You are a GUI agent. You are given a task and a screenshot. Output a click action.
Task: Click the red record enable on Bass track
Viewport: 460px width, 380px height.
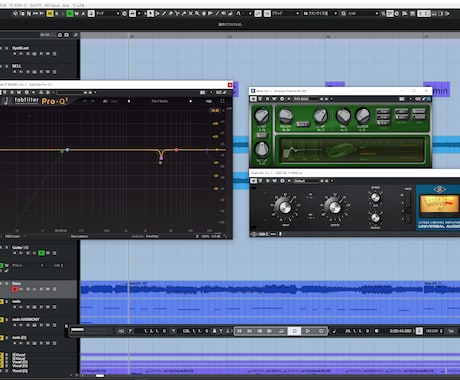click(x=15, y=289)
